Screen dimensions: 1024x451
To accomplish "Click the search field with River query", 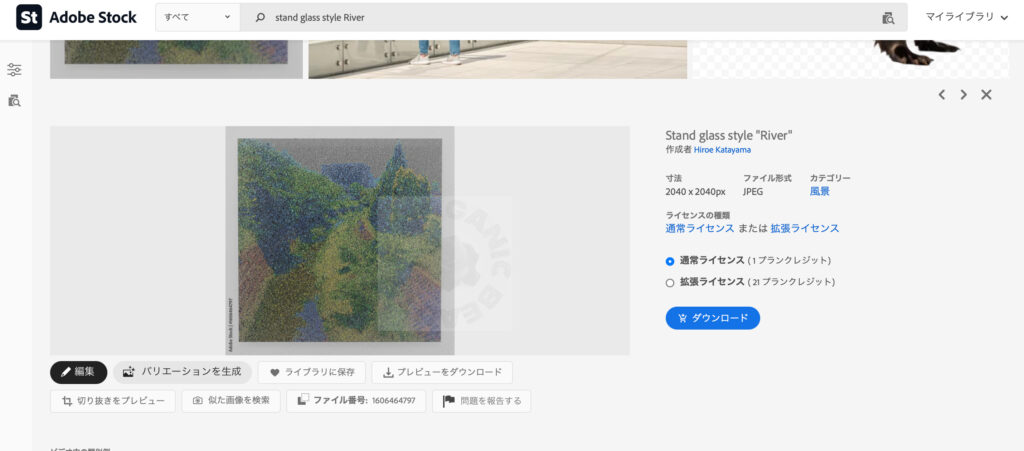I will pos(560,18).
